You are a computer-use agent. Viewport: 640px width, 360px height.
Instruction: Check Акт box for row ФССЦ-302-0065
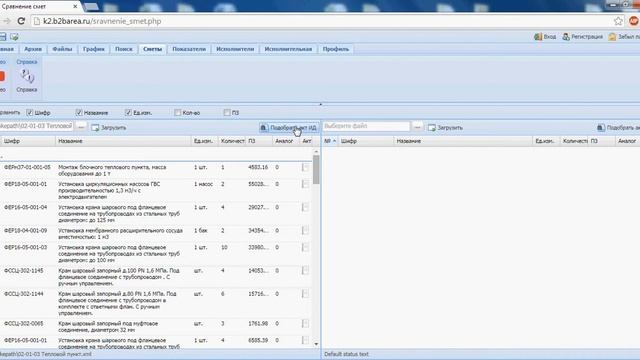305,324
